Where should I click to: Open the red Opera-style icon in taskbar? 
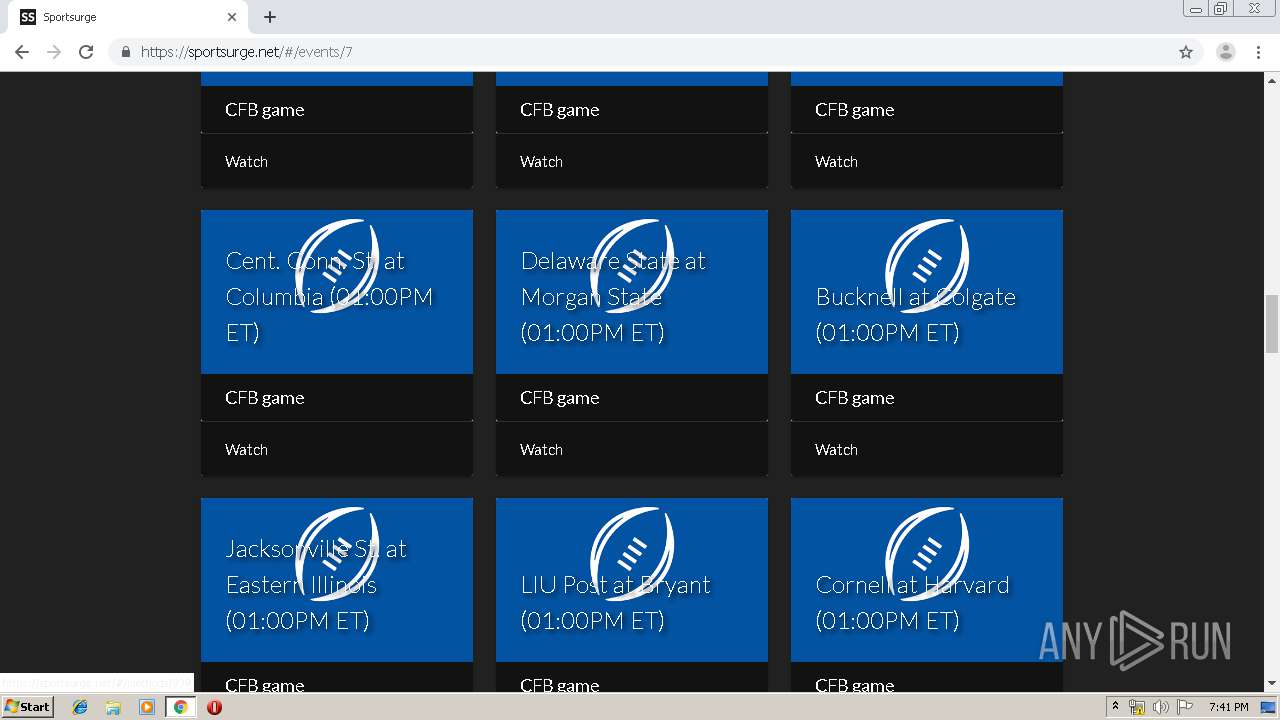(x=214, y=707)
